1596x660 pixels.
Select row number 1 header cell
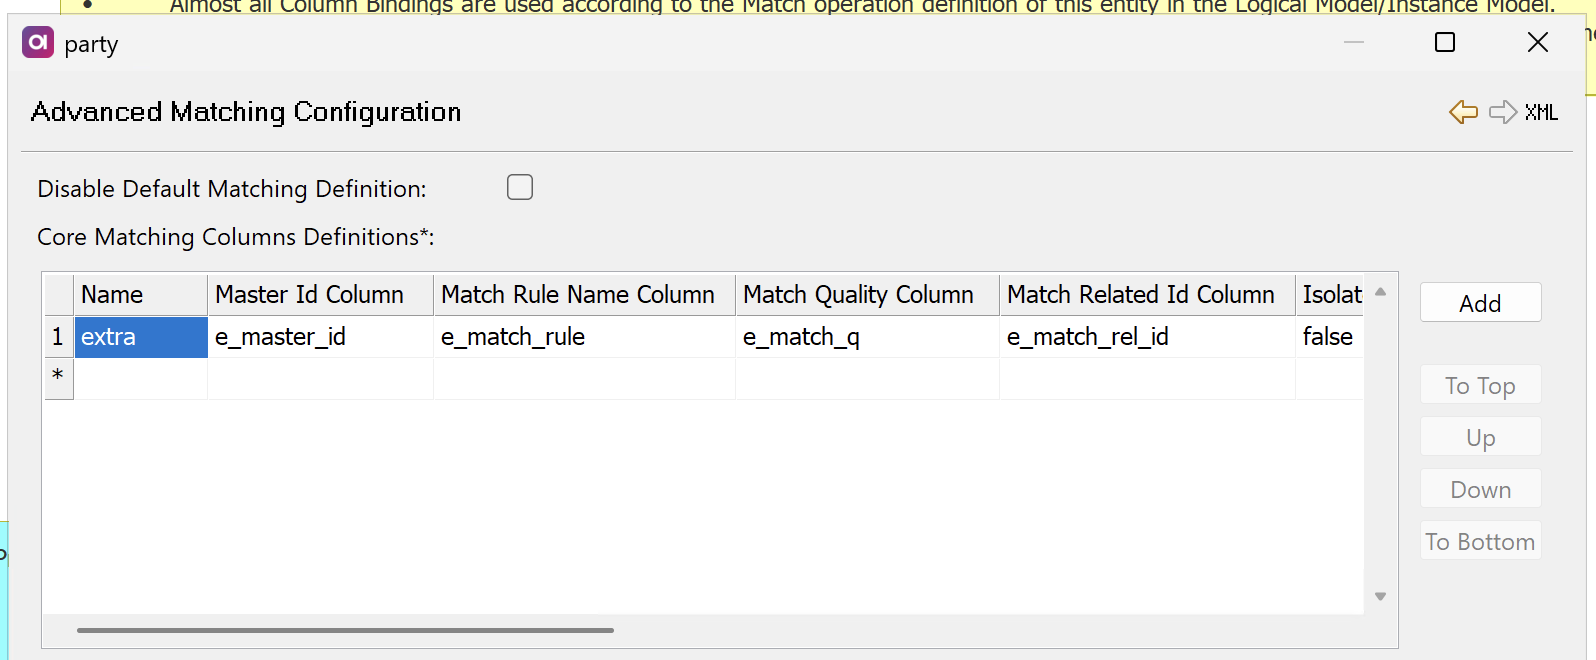point(58,337)
